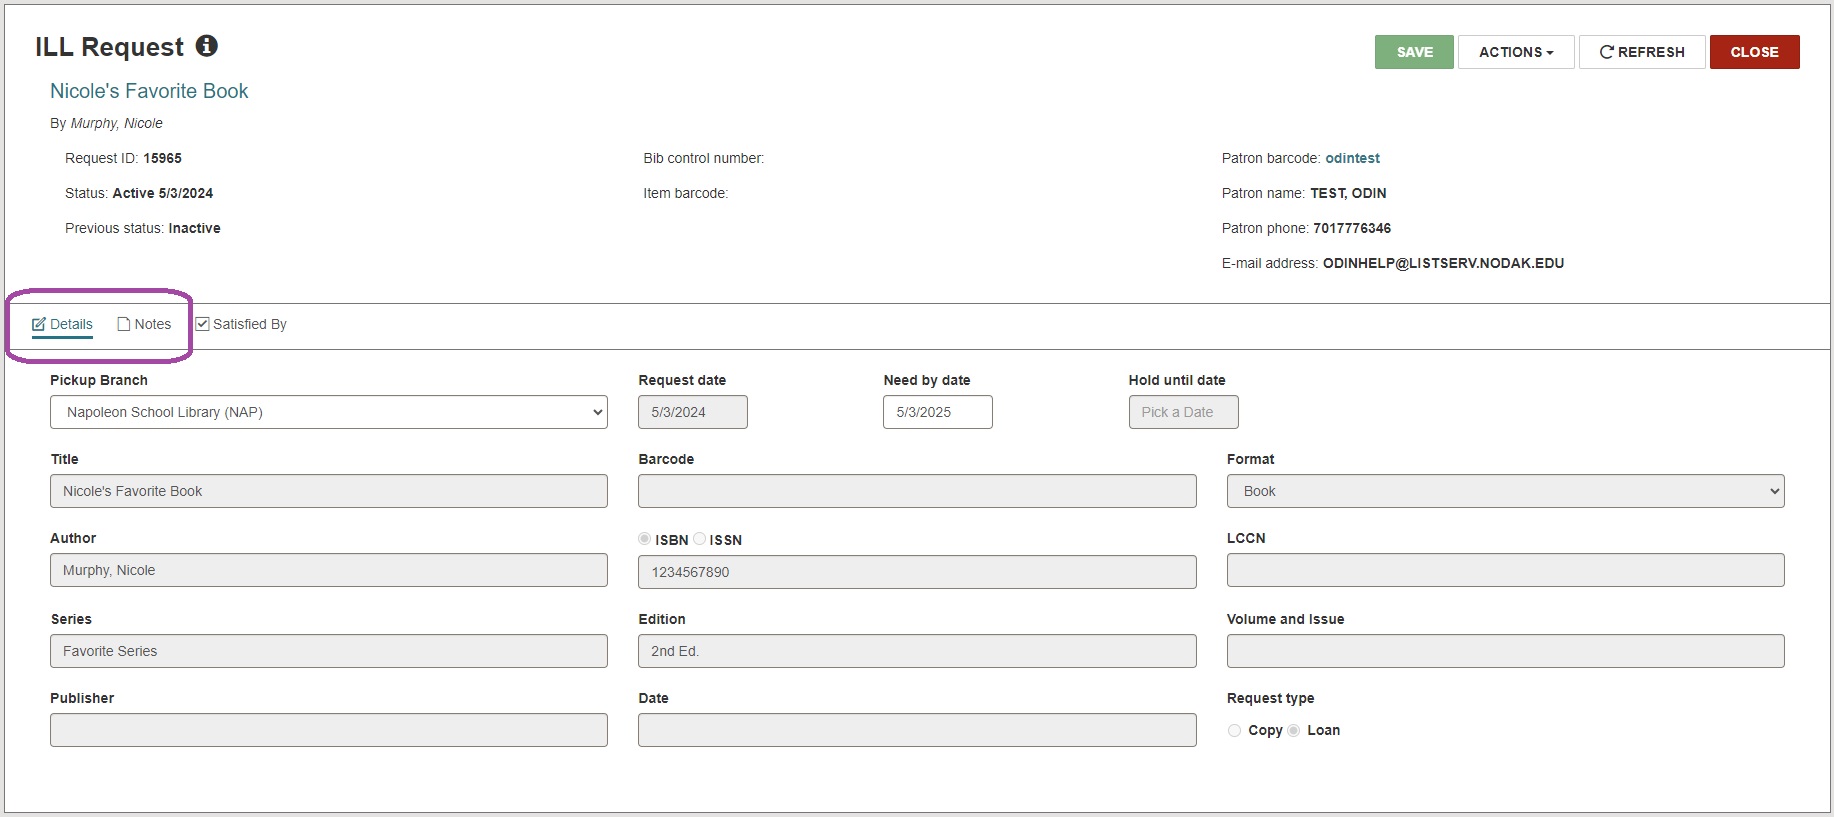Screen dimensions: 1834x817
Task: Select the ISSN radio button
Action: tap(700, 539)
